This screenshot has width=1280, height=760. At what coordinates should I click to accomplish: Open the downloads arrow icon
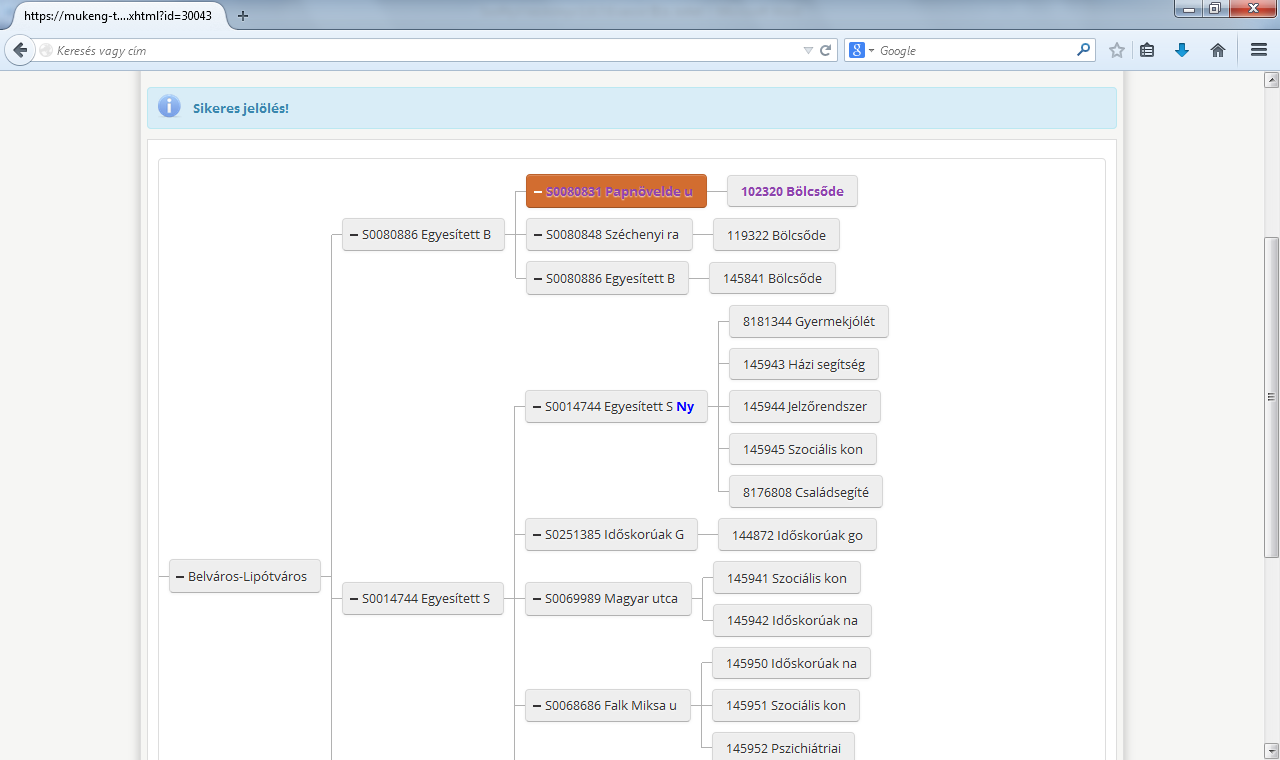[x=1182, y=50]
